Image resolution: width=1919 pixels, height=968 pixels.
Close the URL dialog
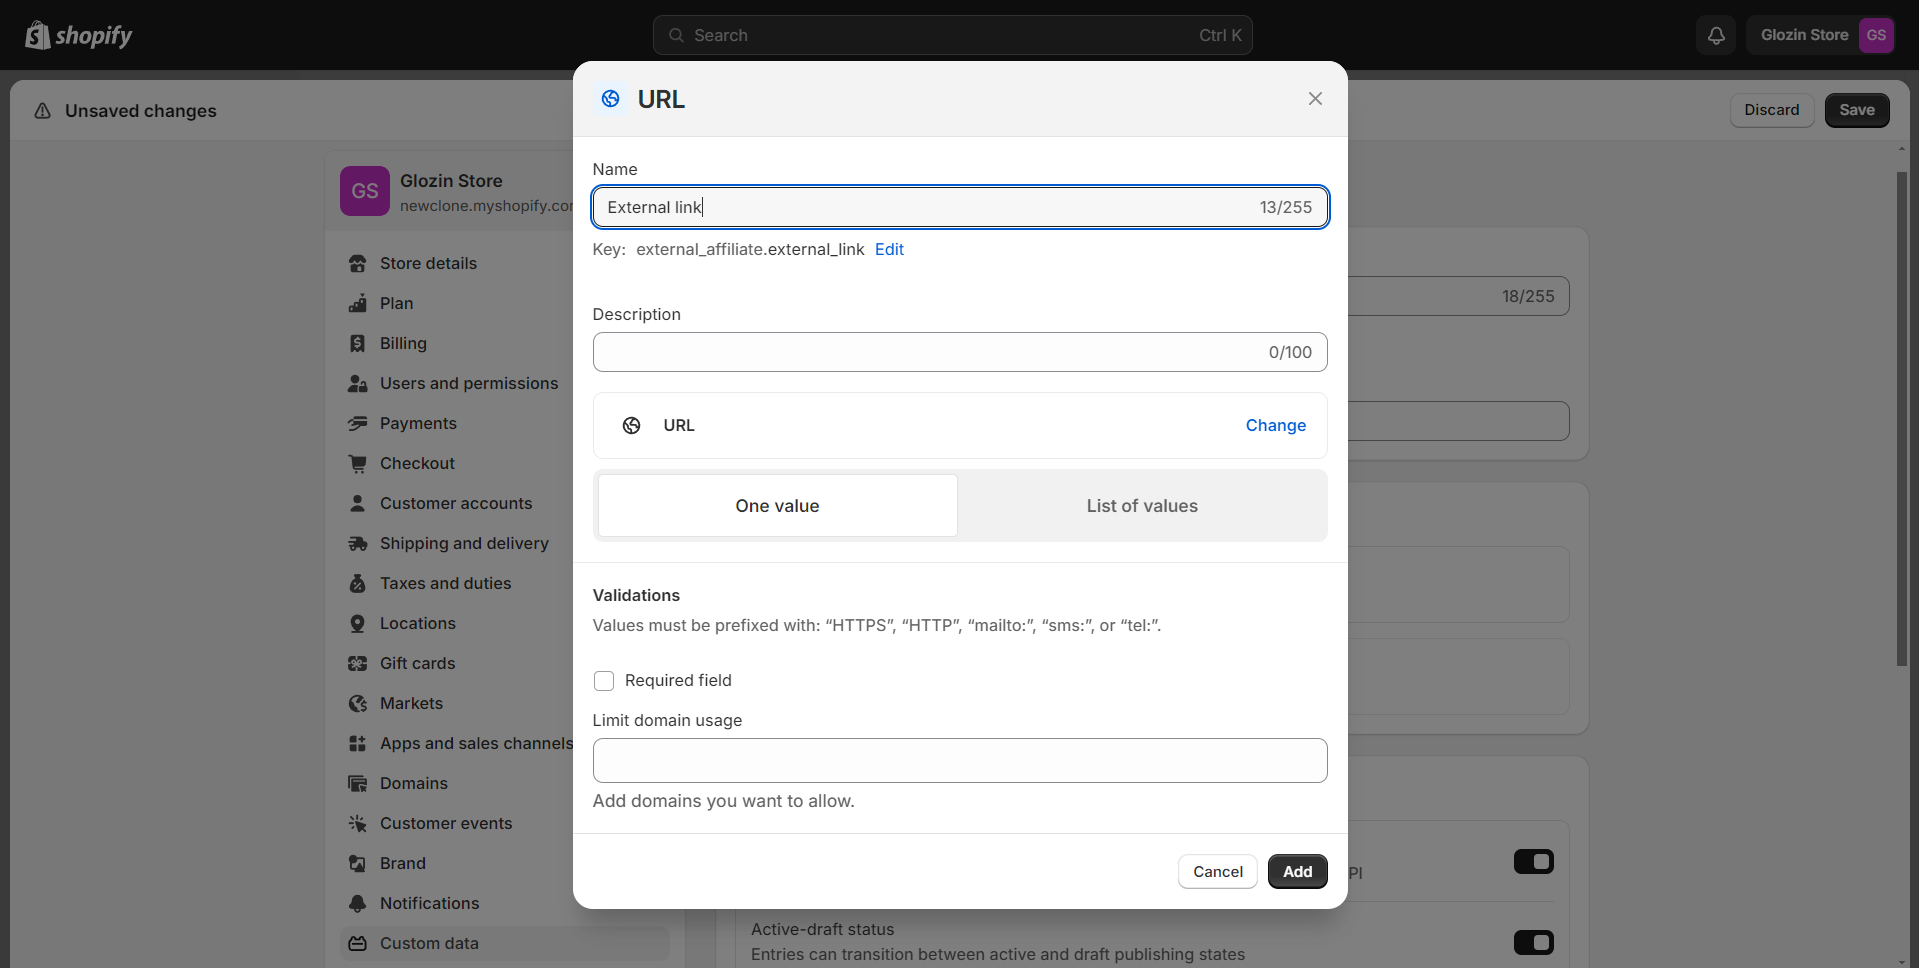point(1315,98)
